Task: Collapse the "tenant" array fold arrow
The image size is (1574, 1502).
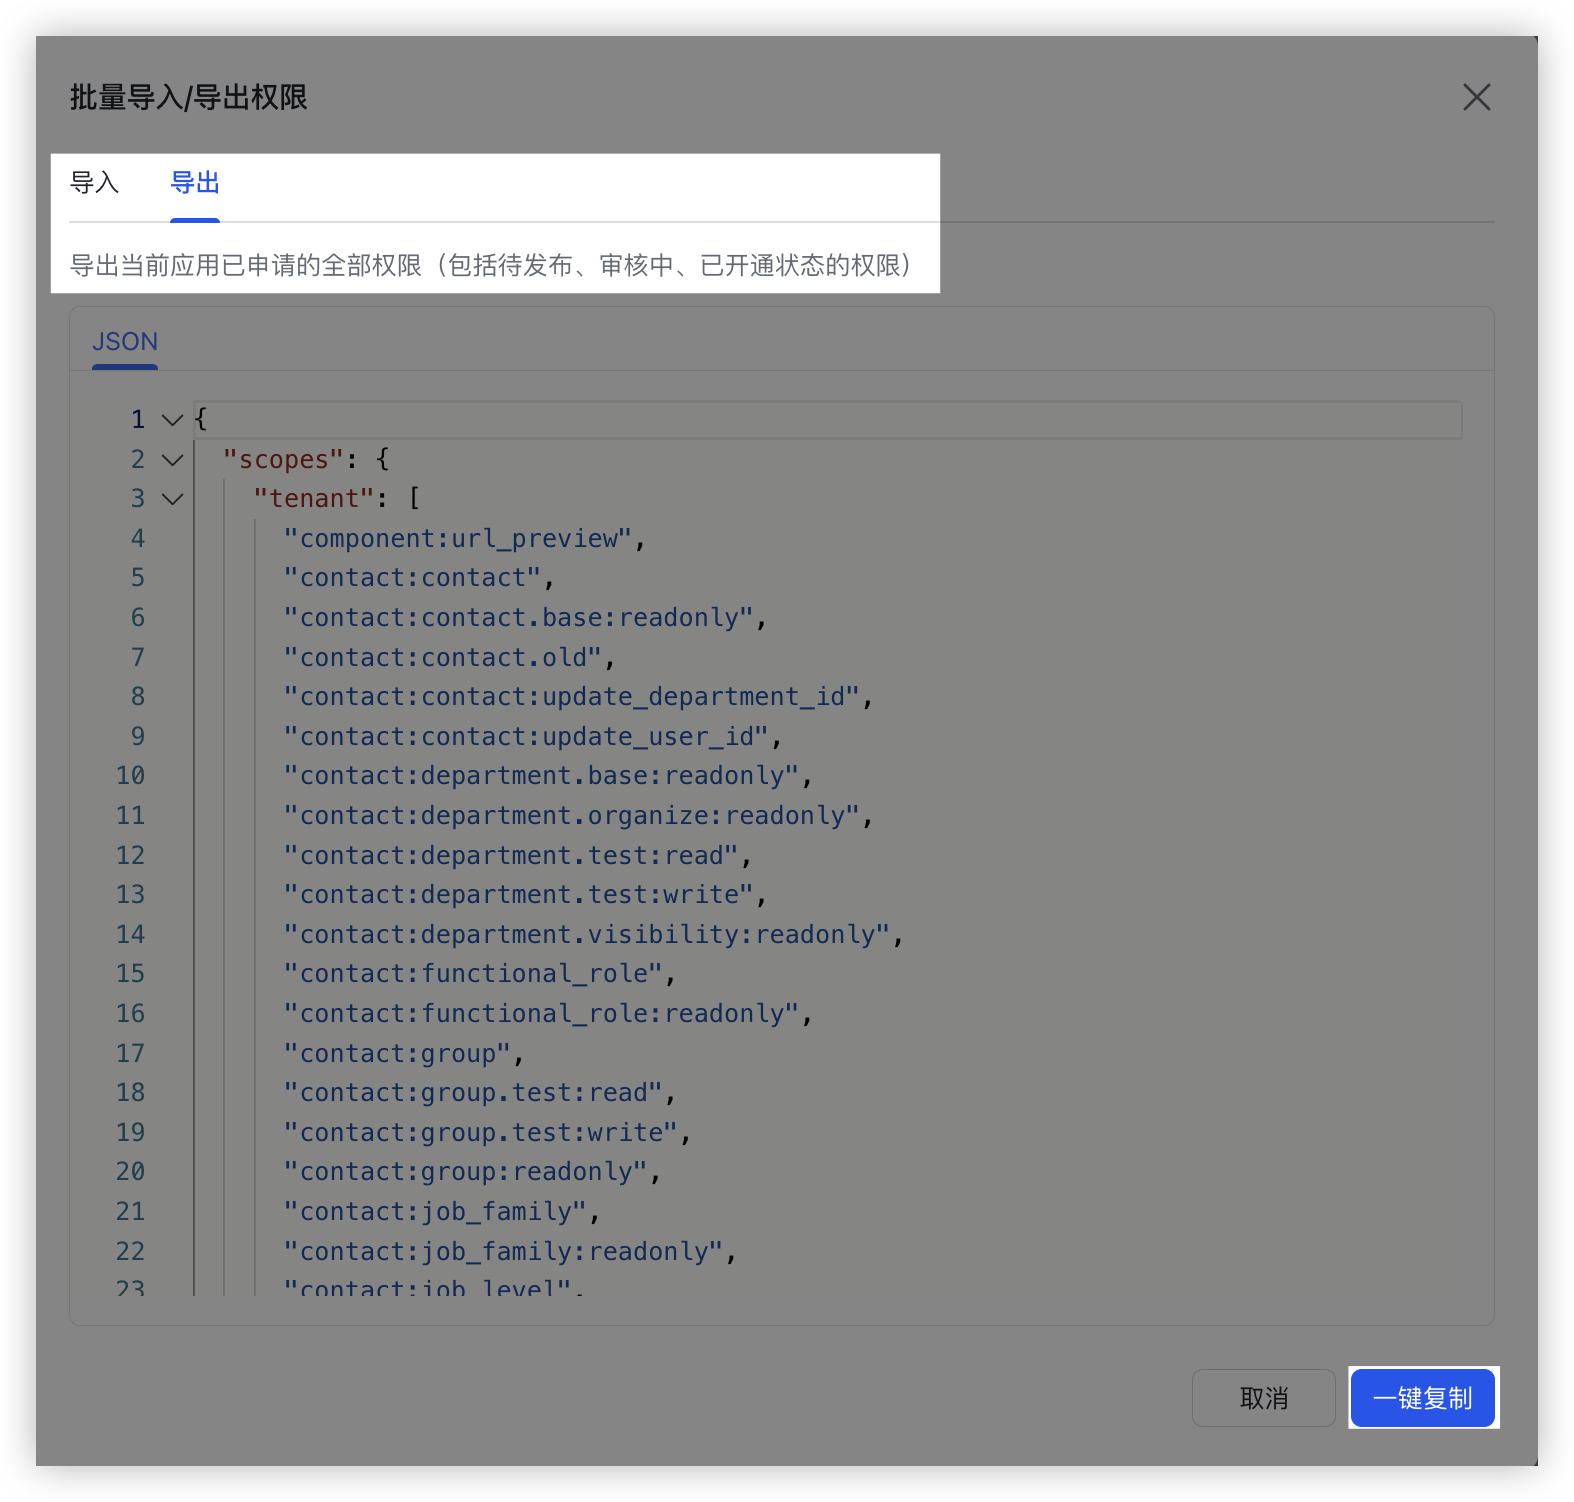Action: pos(172,499)
